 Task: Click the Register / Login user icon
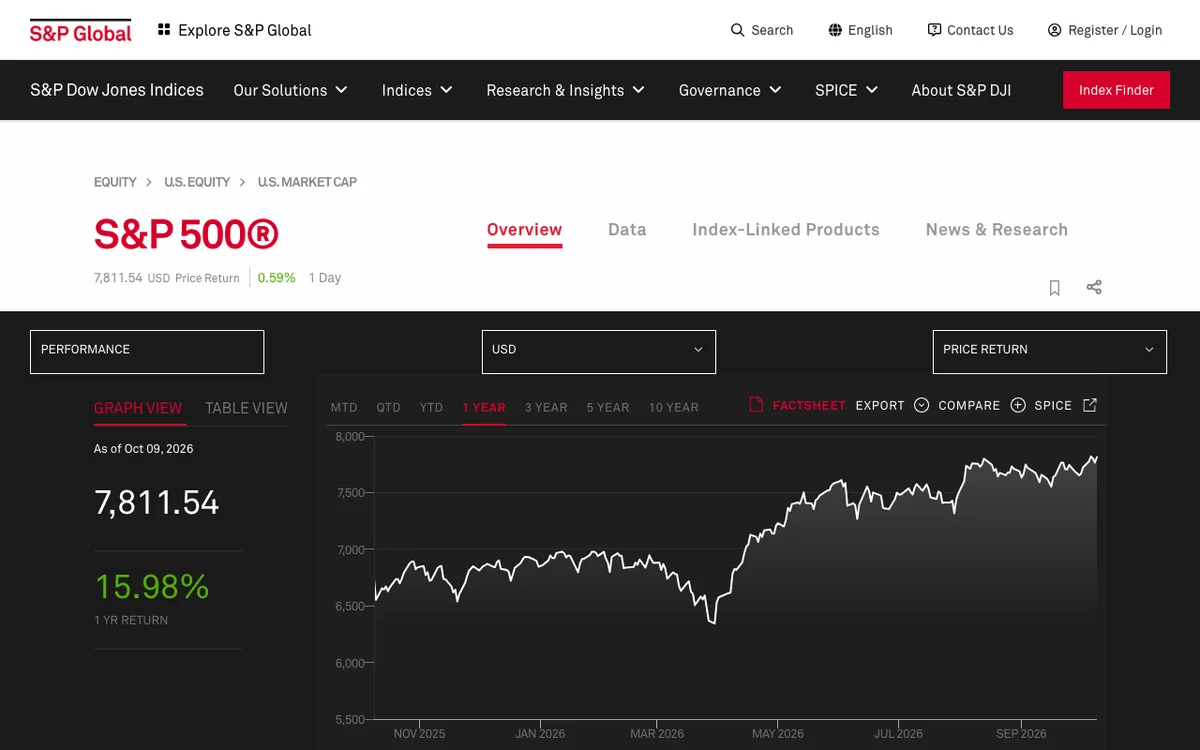pyautogui.click(x=1054, y=30)
